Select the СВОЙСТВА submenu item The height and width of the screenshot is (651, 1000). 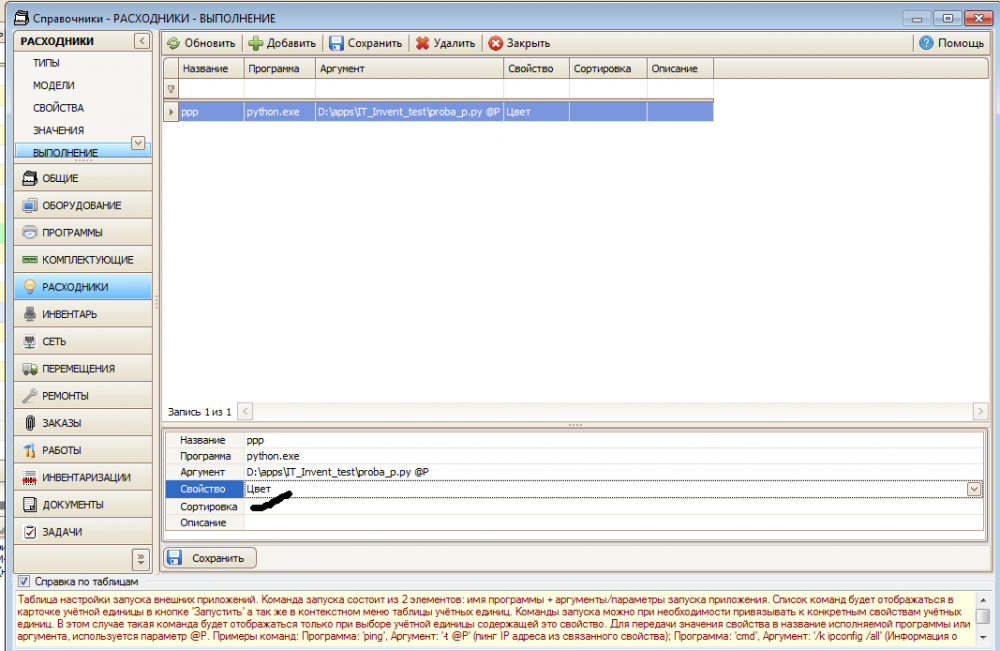coord(58,108)
